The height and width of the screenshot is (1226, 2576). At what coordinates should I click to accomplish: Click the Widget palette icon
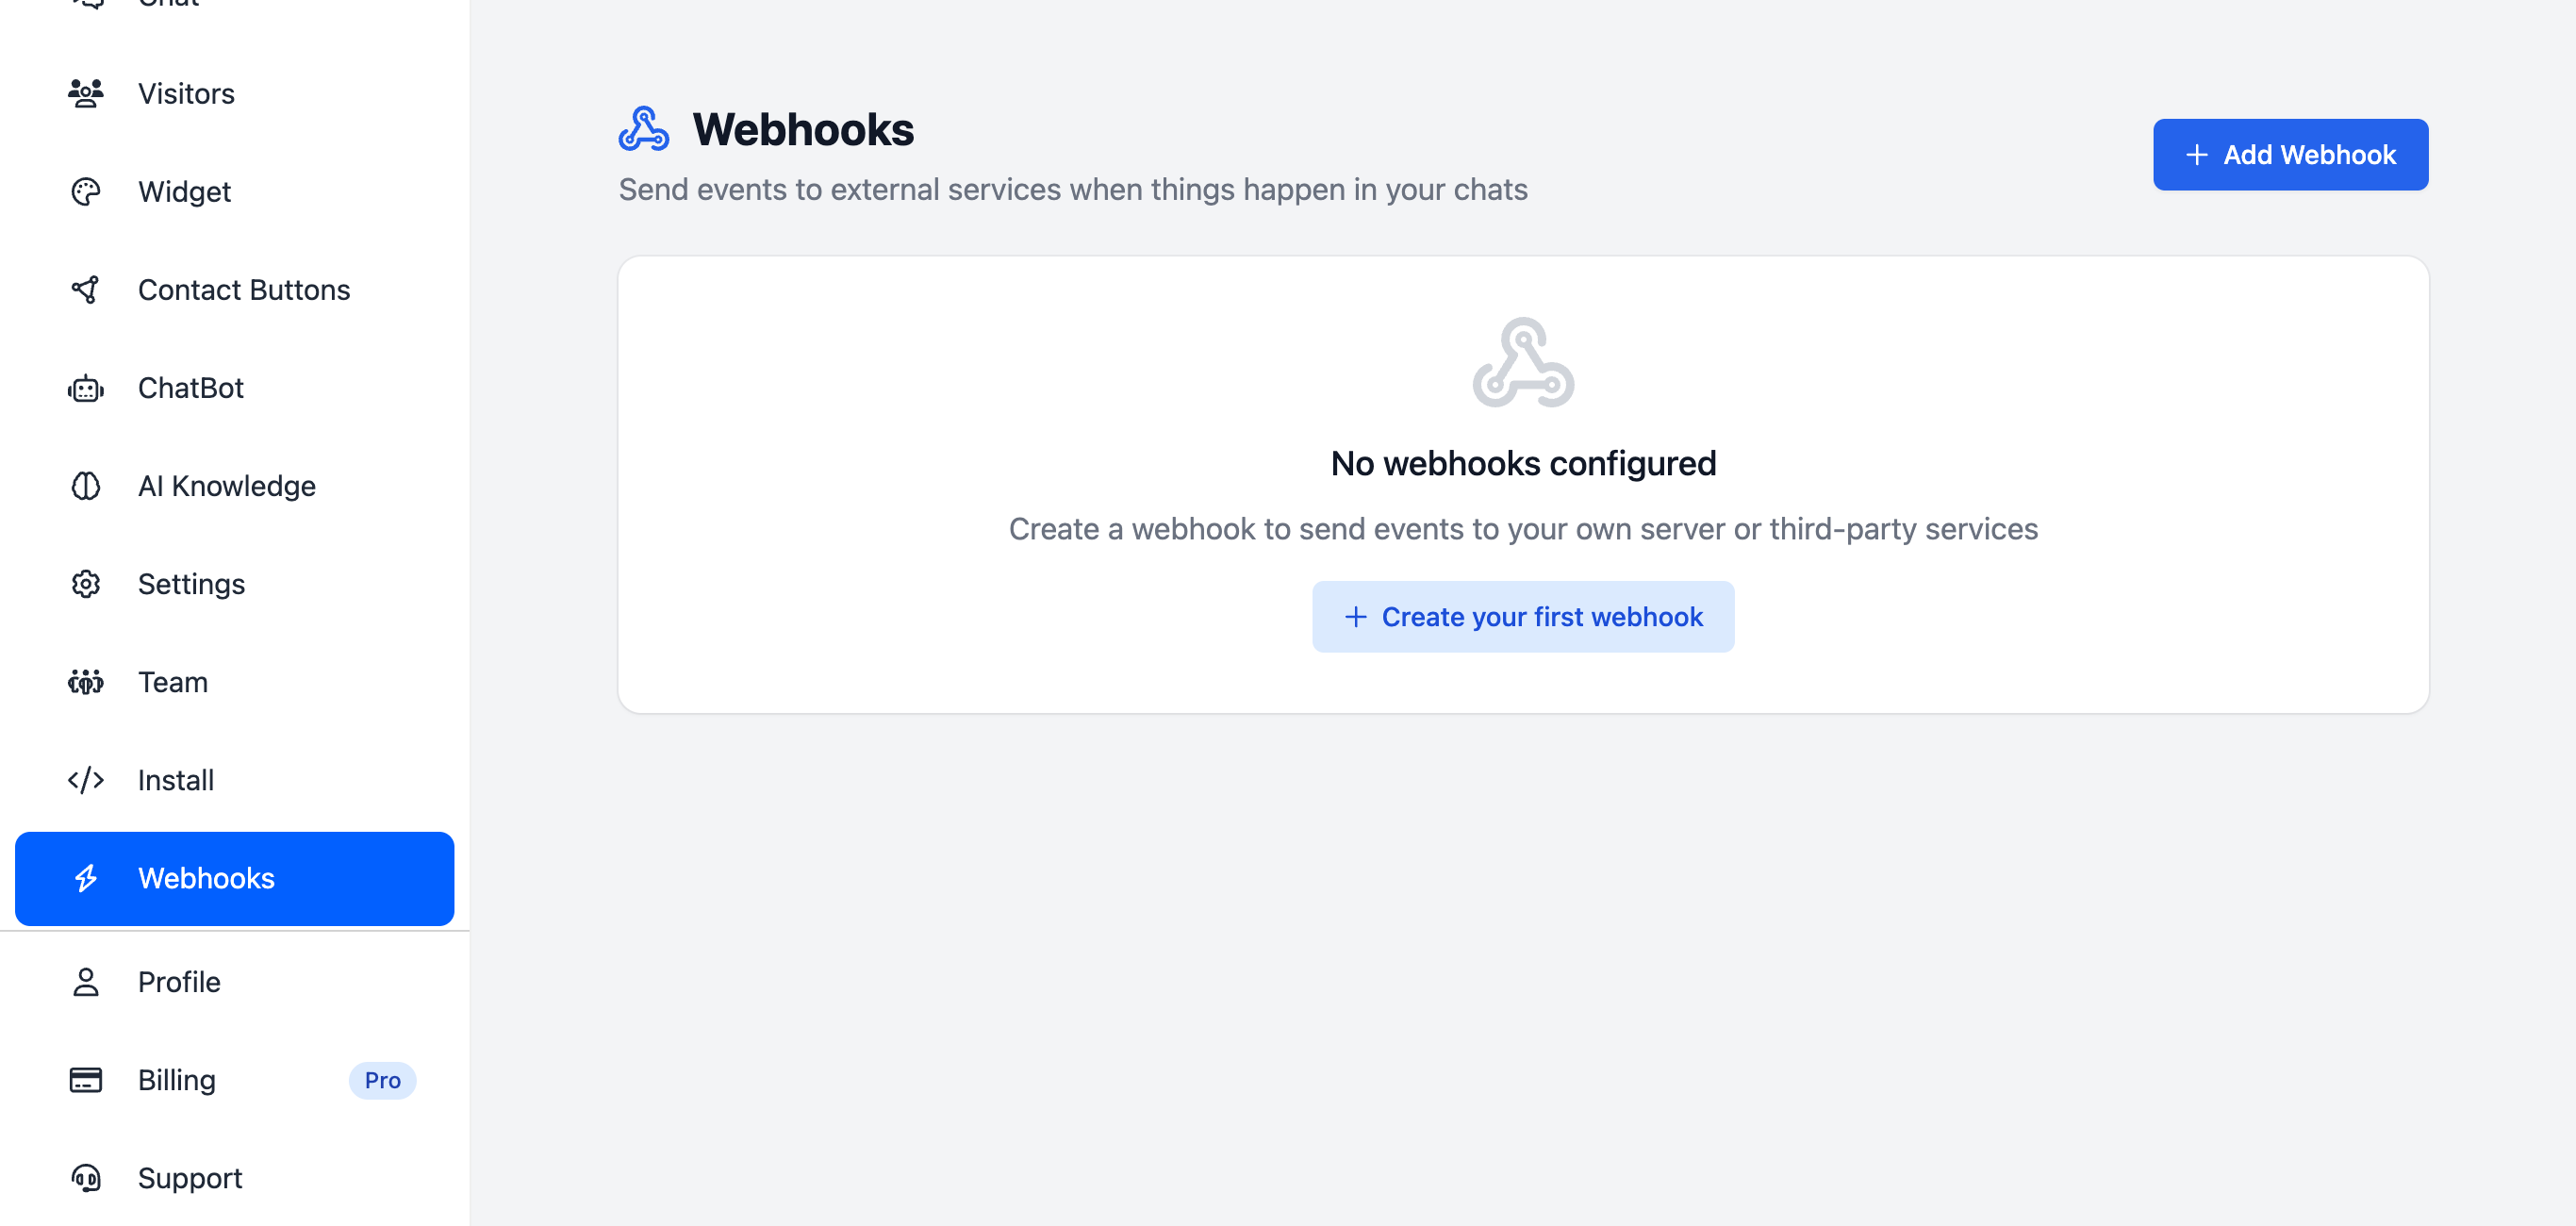(x=86, y=191)
